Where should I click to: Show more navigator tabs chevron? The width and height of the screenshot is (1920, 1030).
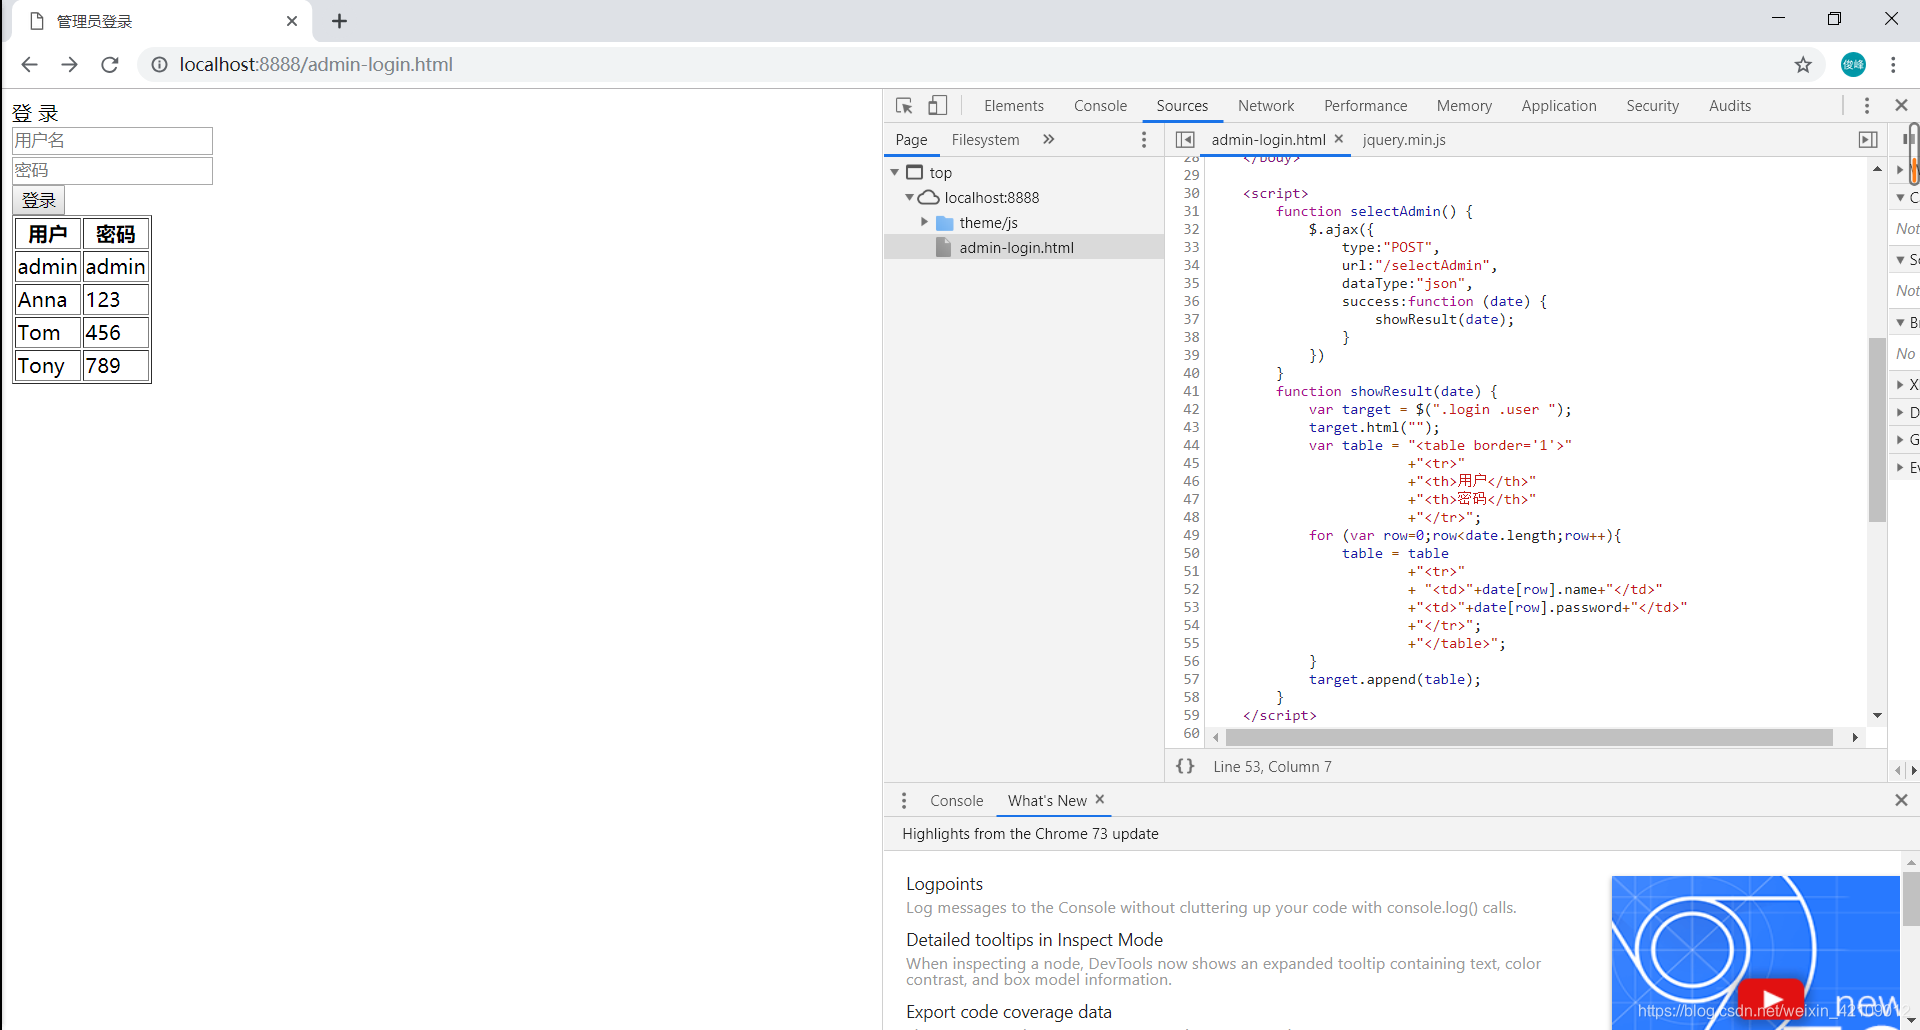click(x=1048, y=139)
